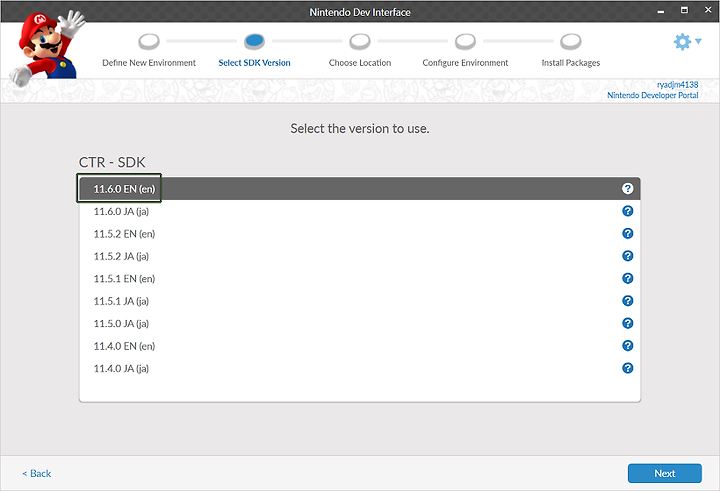Go to the Define New Environment step circle
720x491 pixels.
pos(149,41)
